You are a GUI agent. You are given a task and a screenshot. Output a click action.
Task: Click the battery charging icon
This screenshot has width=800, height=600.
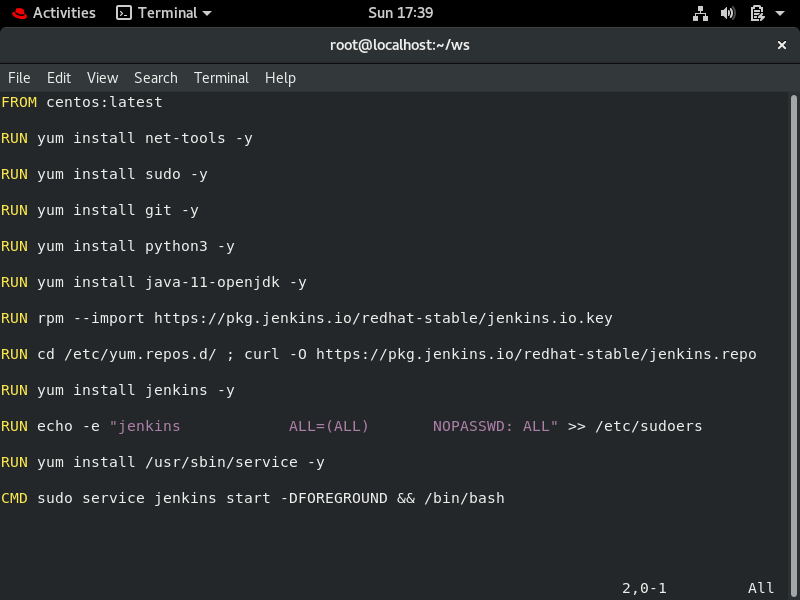click(x=757, y=13)
